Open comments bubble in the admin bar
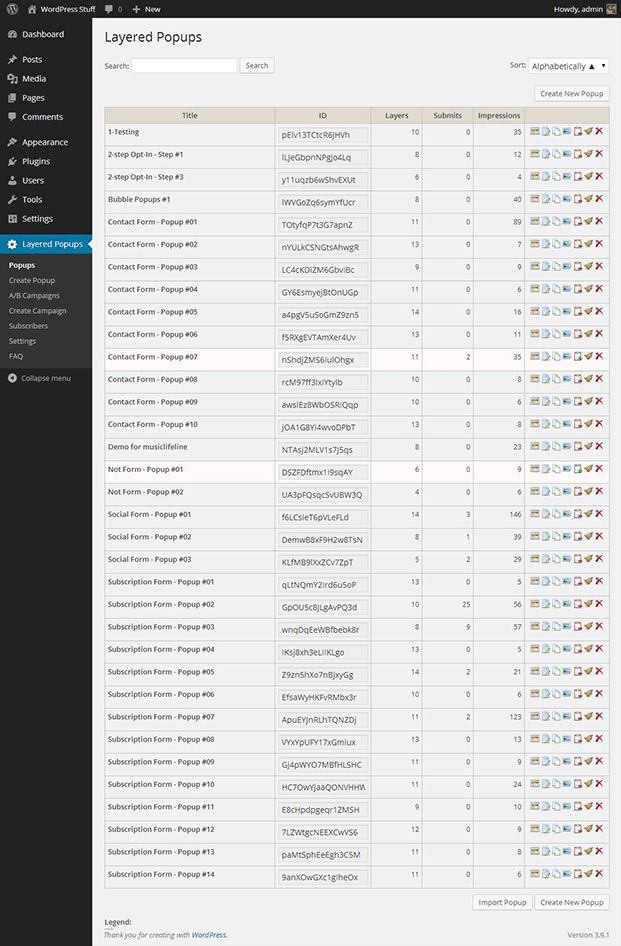The image size is (621, 946). tap(112, 9)
